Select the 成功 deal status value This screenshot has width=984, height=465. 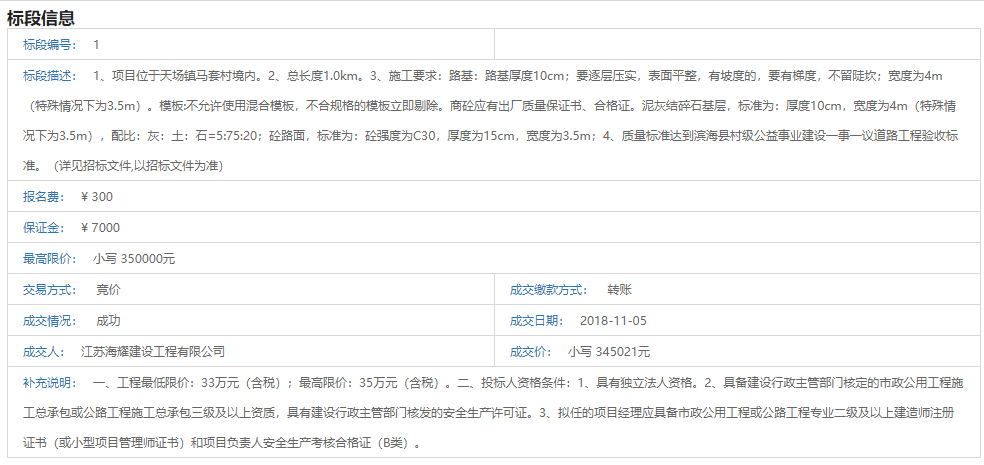point(108,321)
